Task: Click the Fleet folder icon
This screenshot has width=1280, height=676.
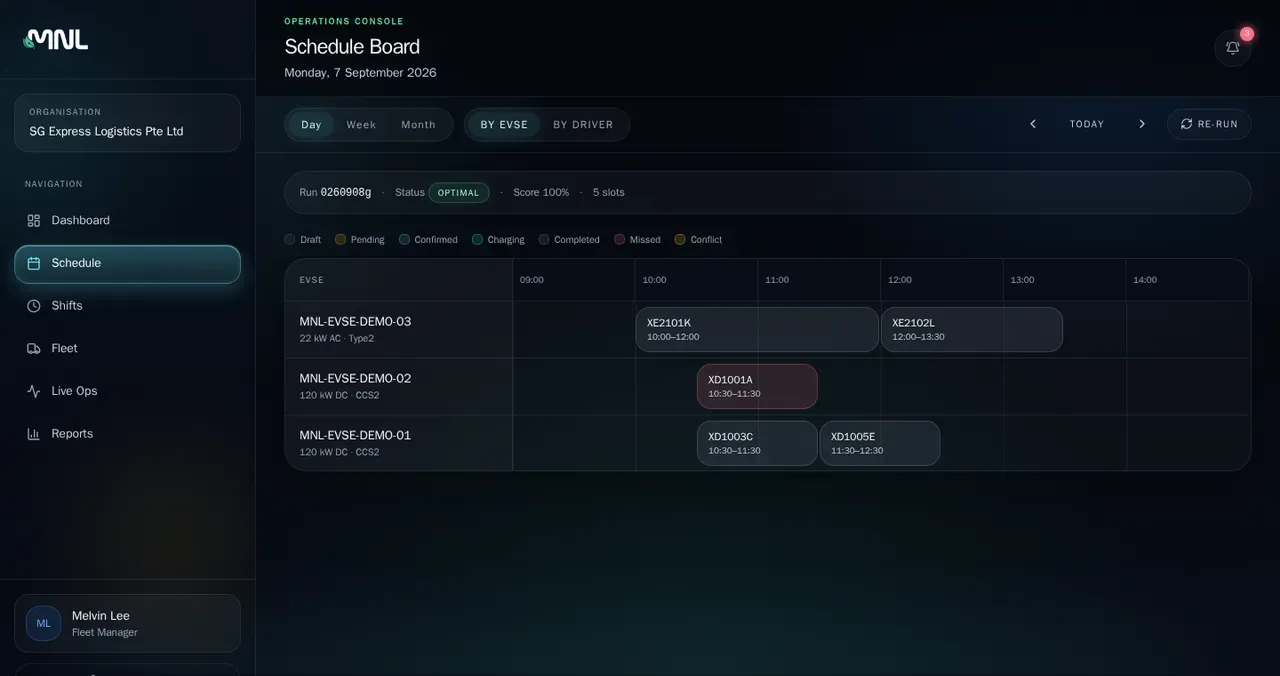Action: pos(34,348)
